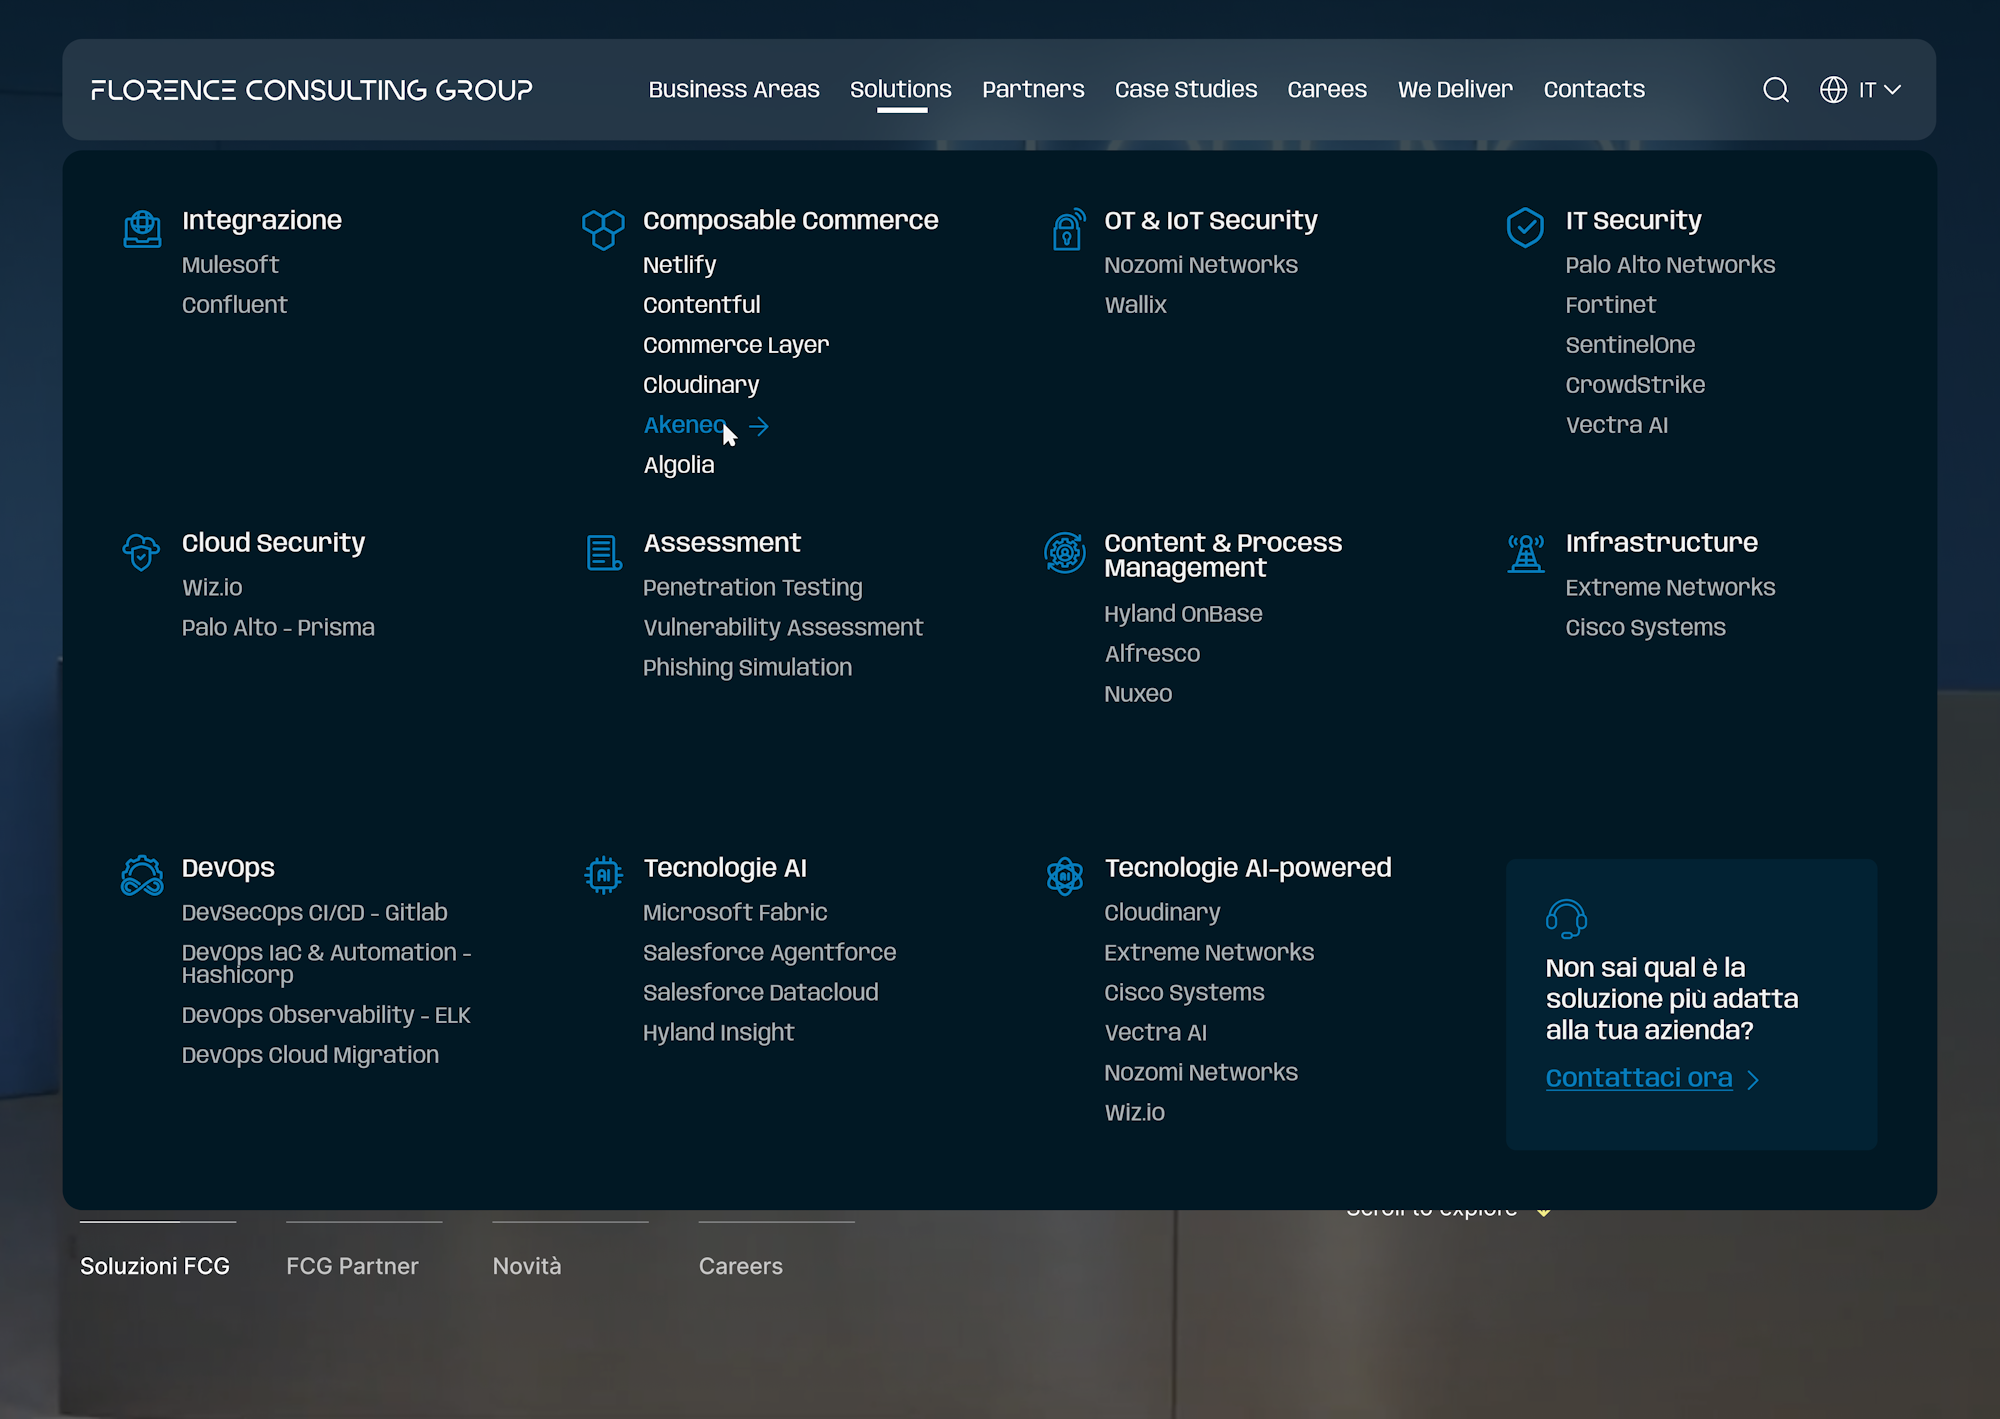Open the DevSecOps CI/CD - Gitlab link
This screenshot has width=2000, height=1419.
[314, 913]
